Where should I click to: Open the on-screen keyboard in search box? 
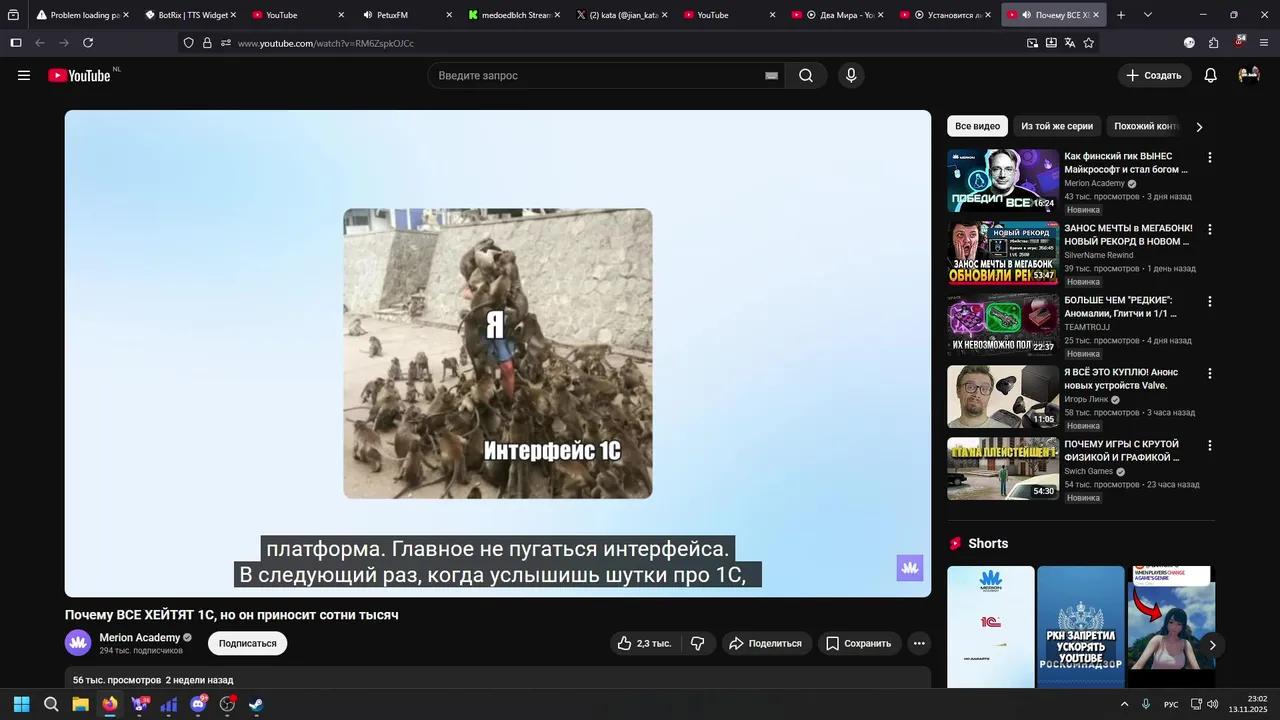point(771,75)
